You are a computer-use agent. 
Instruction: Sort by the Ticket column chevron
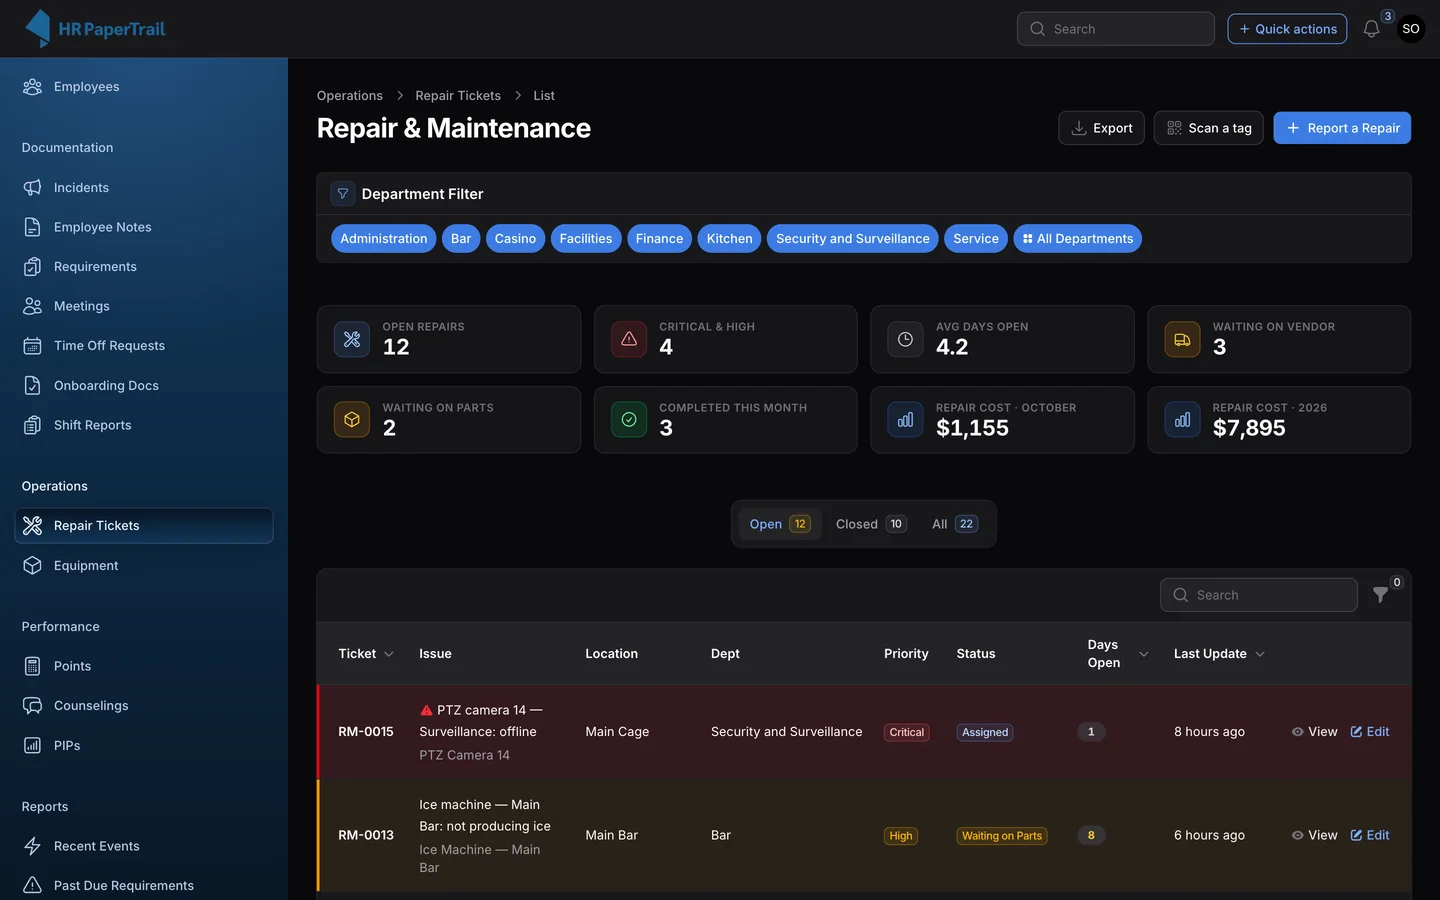389,654
